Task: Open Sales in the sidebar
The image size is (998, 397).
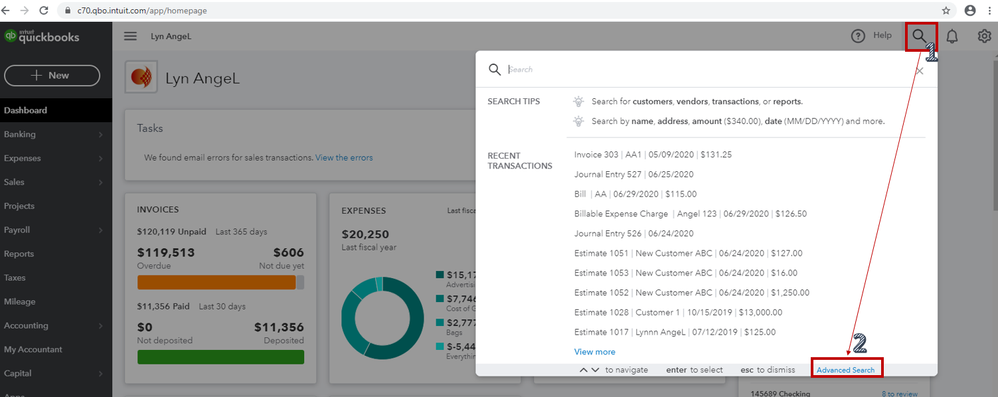Action: click(x=14, y=182)
